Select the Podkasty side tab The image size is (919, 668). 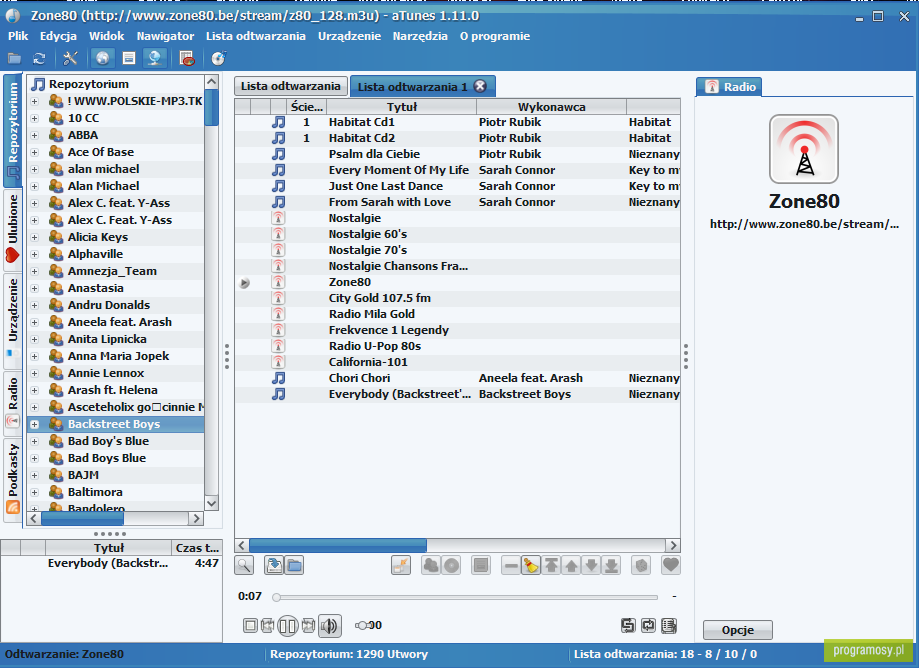pyautogui.click(x=13, y=479)
